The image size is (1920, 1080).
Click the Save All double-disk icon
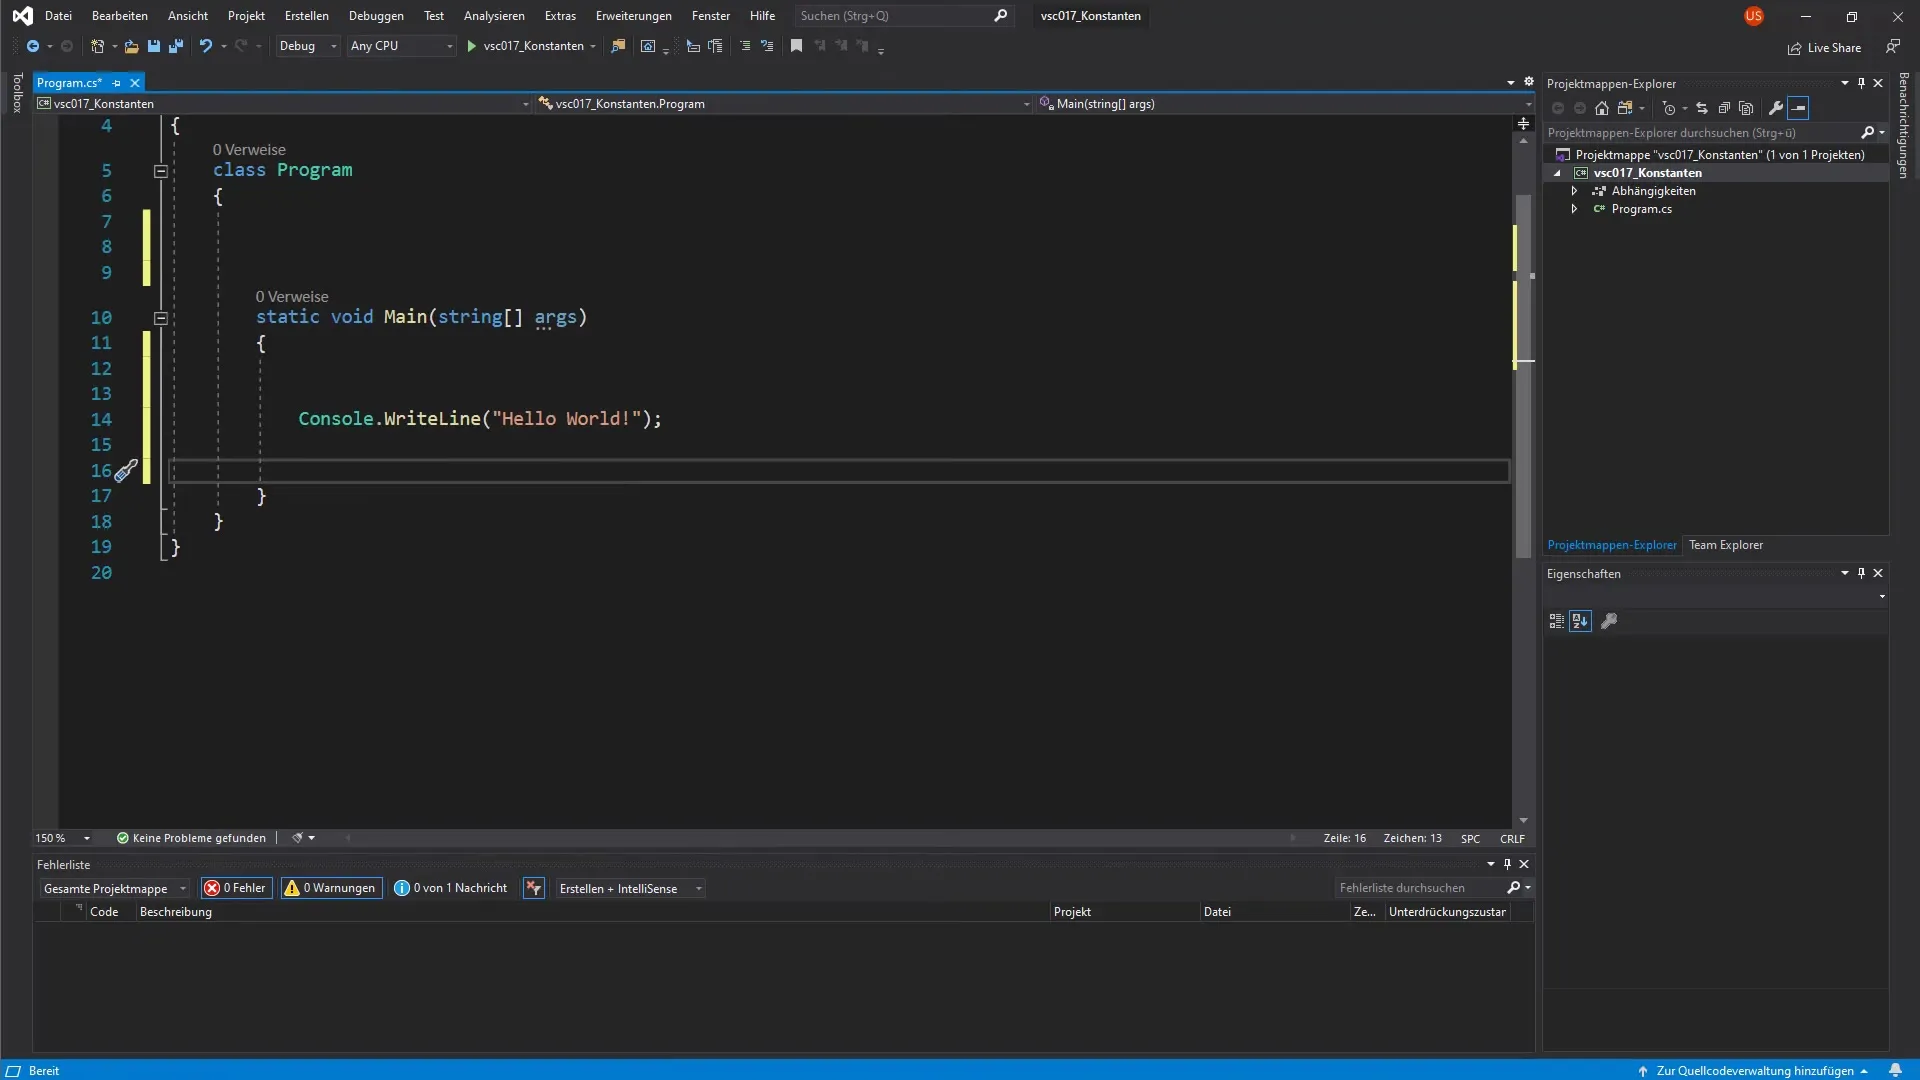(x=175, y=46)
